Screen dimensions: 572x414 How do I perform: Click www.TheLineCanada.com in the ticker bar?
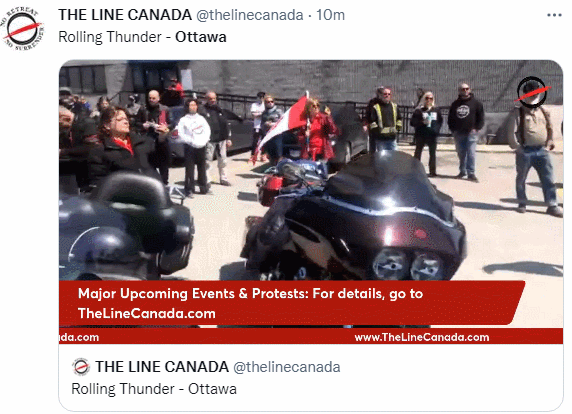click(x=422, y=337)
